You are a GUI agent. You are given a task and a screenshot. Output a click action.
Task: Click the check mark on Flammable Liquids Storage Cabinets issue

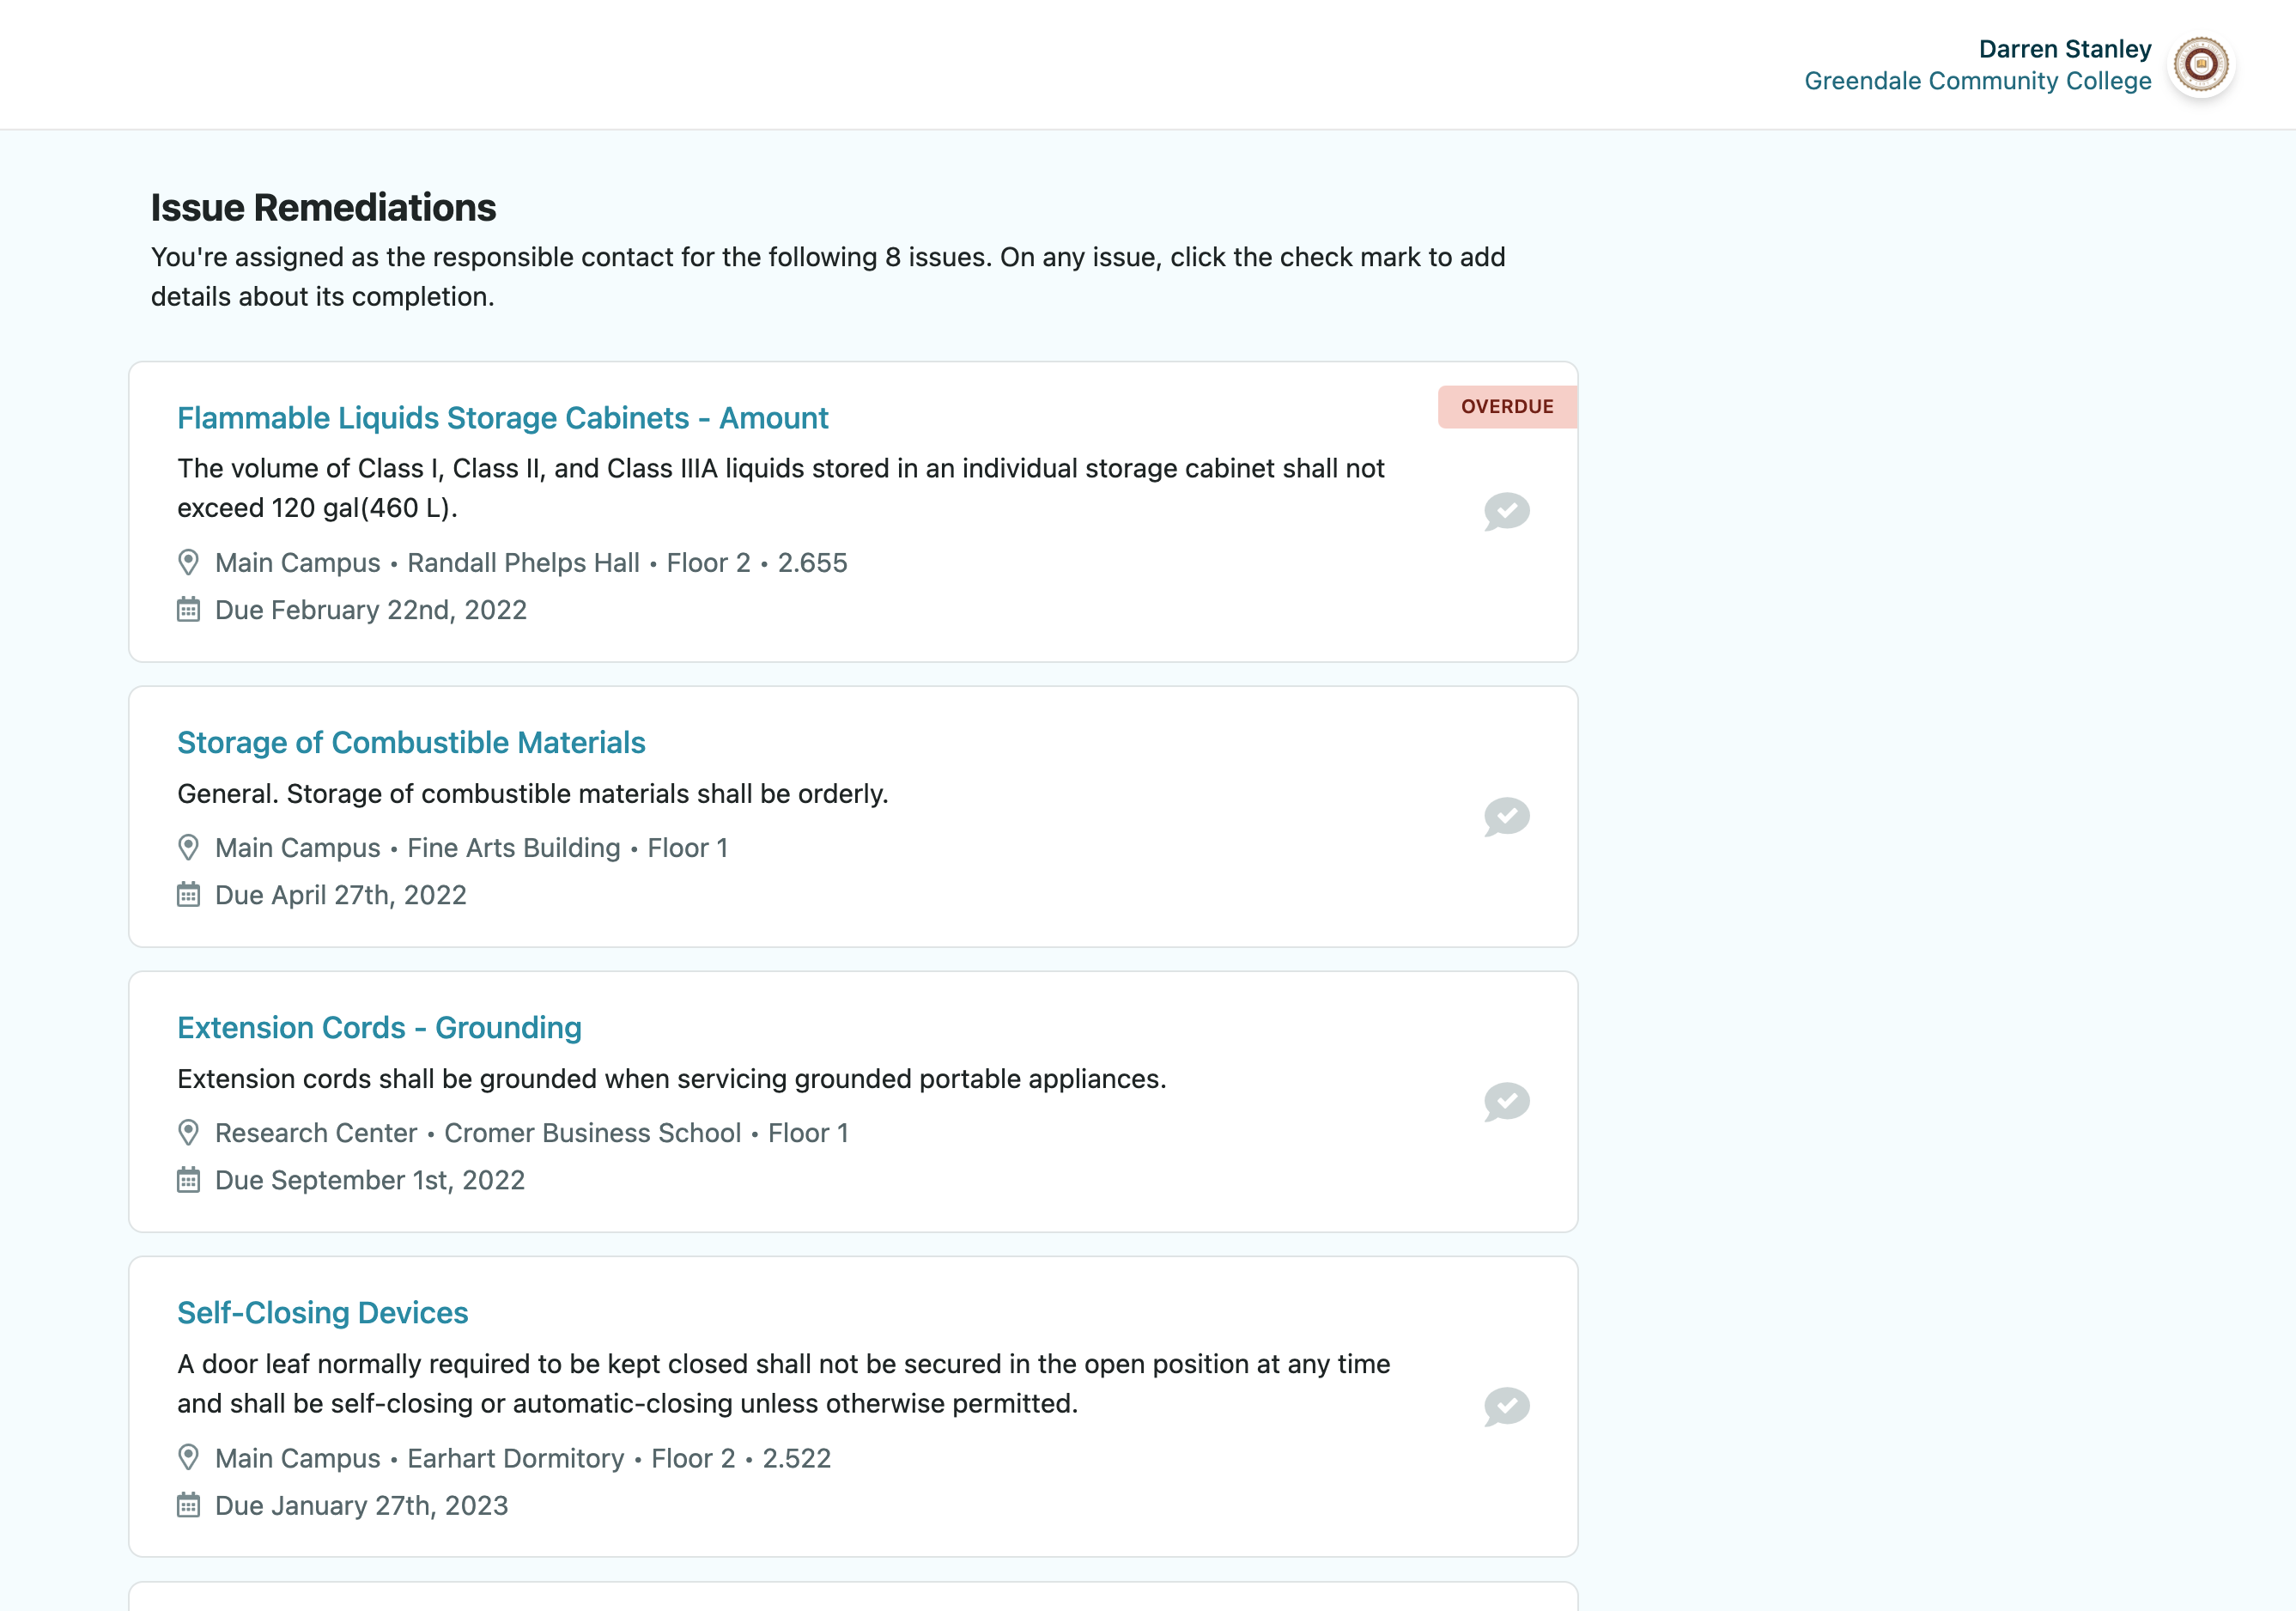point(1506,512)
